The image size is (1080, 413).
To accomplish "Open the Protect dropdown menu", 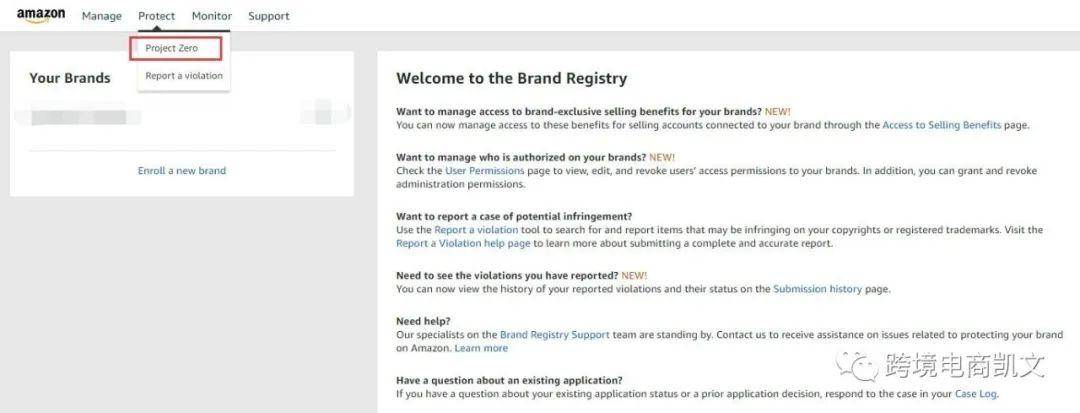I will pyautogui.click(x=157, y=16).
